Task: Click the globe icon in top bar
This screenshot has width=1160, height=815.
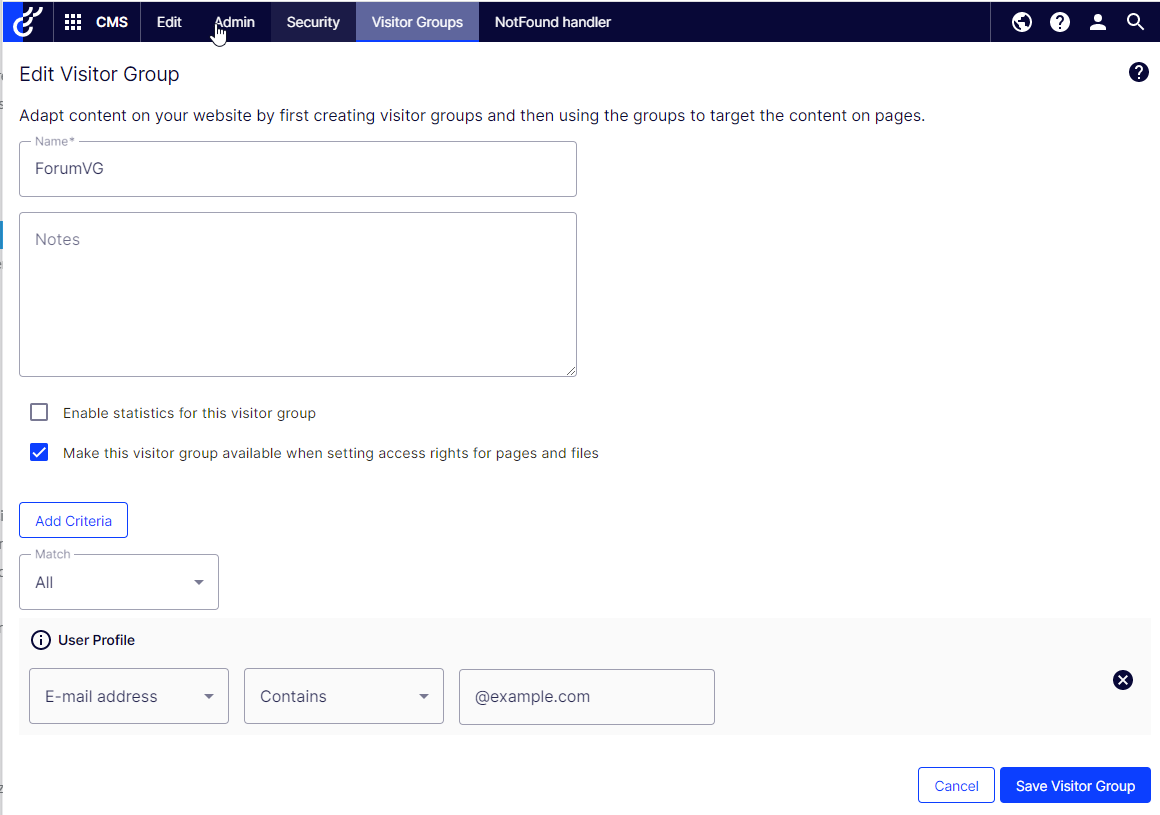Action: [x=1021, y=22]
